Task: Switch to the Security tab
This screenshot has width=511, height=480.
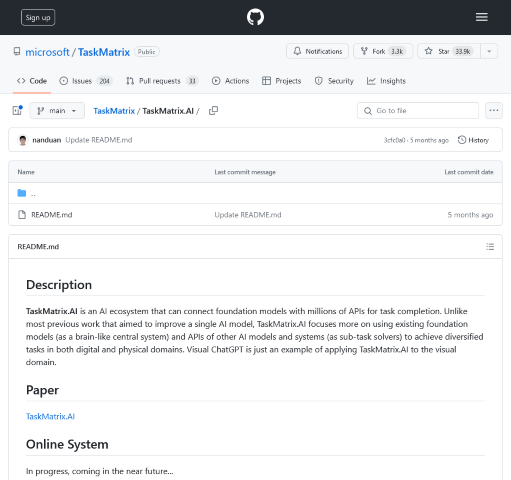Action: tap(334, 81)
